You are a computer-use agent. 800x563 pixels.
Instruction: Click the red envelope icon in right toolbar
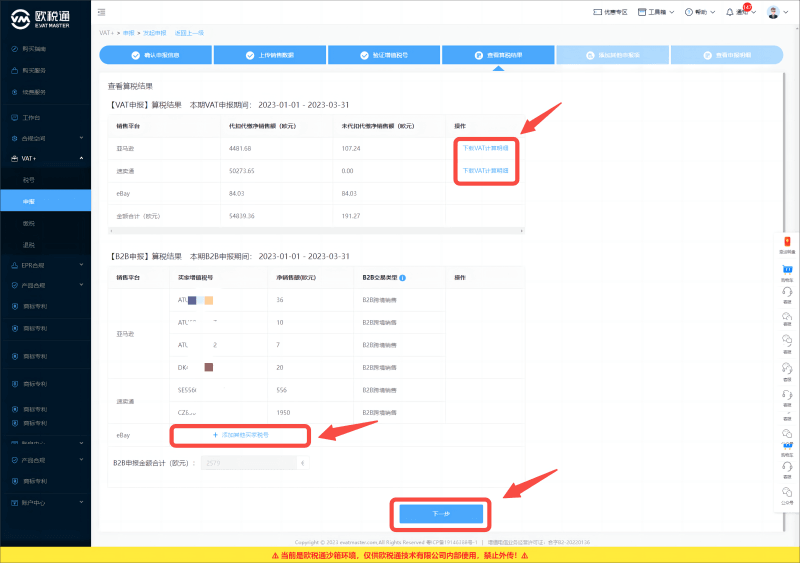click(x=787, y=241)
